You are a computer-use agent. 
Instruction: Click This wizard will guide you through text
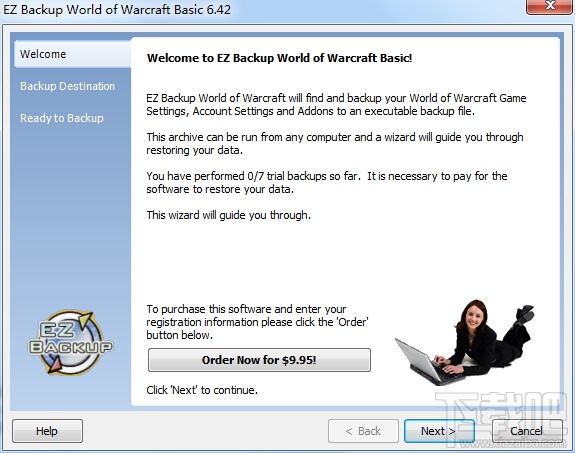point(228,215)
